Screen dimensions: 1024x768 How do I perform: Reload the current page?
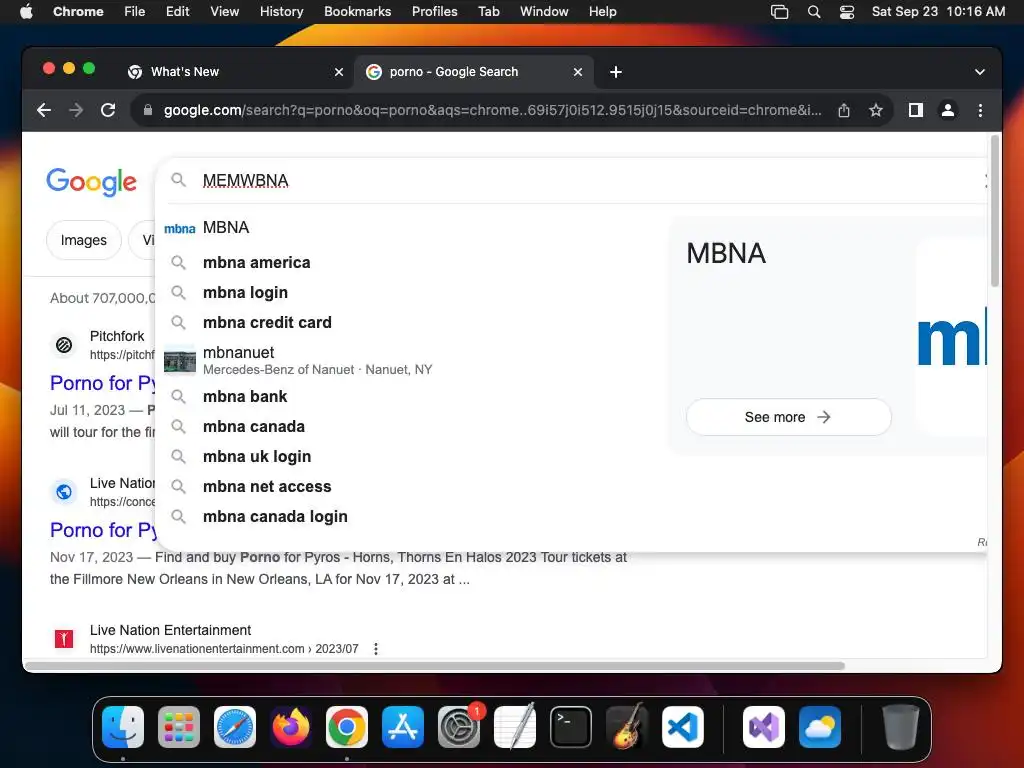click(x=108, y=110)
